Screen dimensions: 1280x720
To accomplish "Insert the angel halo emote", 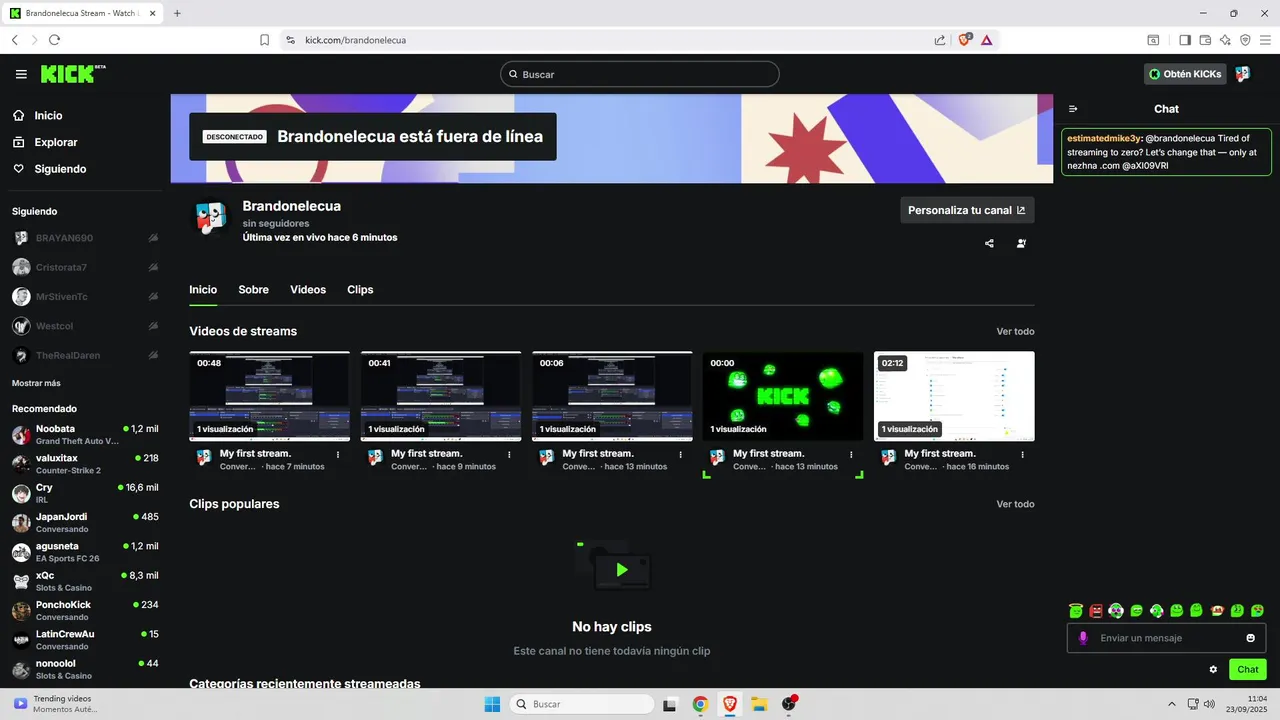I will (1076, 610).
